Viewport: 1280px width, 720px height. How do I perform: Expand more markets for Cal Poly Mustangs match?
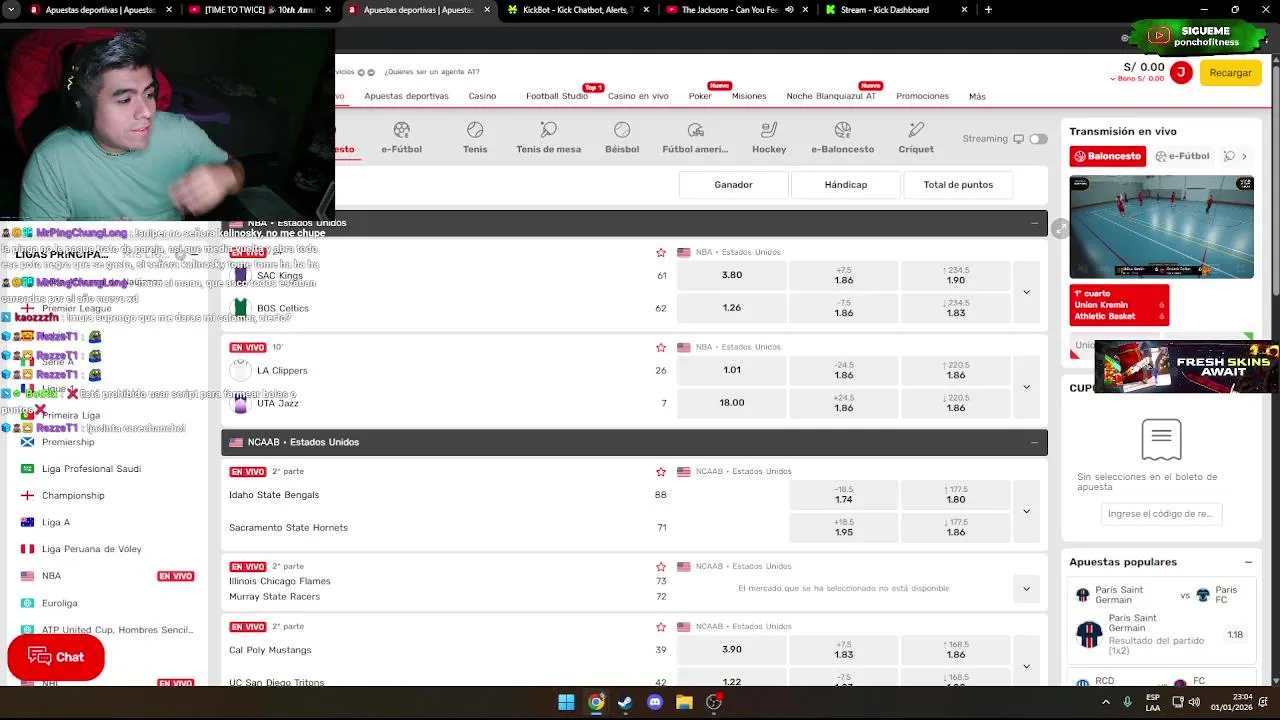(x=1026, y=666)
